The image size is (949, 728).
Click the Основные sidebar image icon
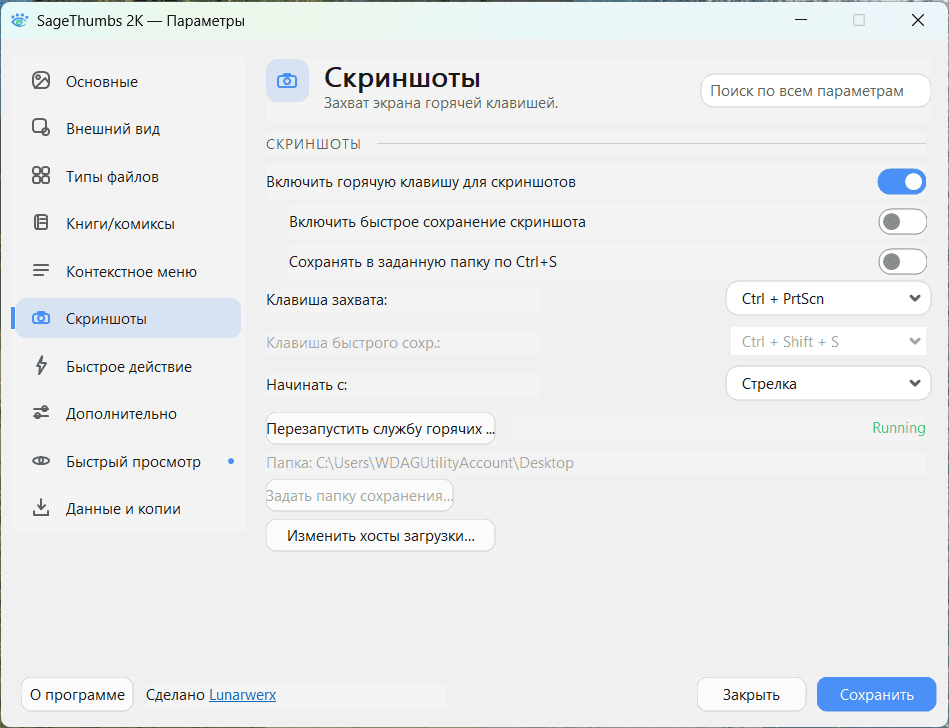[41, 80]
